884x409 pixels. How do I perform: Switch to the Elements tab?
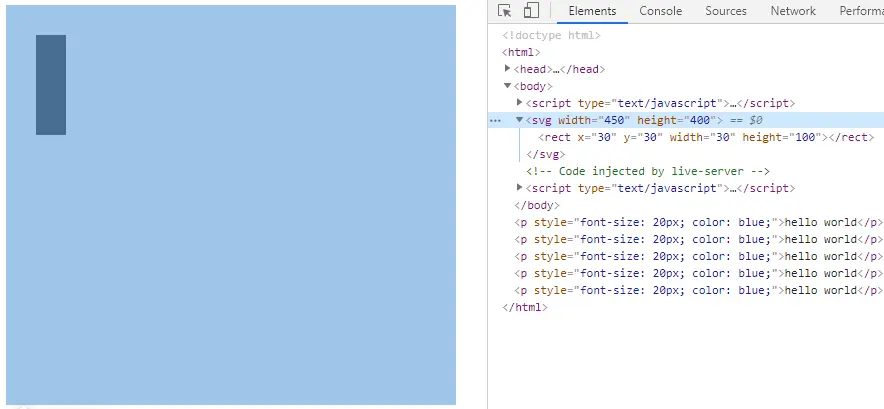coord(592,11)
